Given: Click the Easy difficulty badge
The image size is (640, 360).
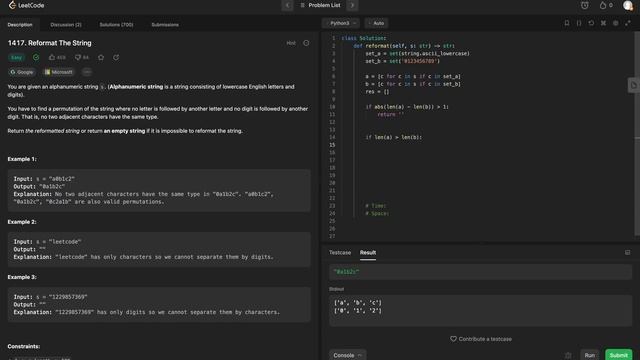Looking at the screenshot, I should coord(16,58).
